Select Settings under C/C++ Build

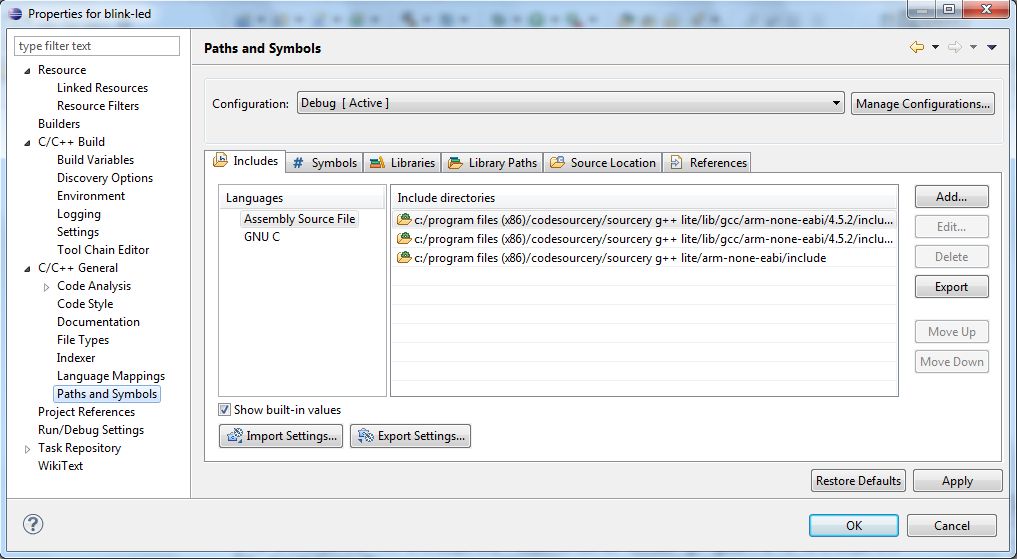pyautogui.click(x=78, y=232)
